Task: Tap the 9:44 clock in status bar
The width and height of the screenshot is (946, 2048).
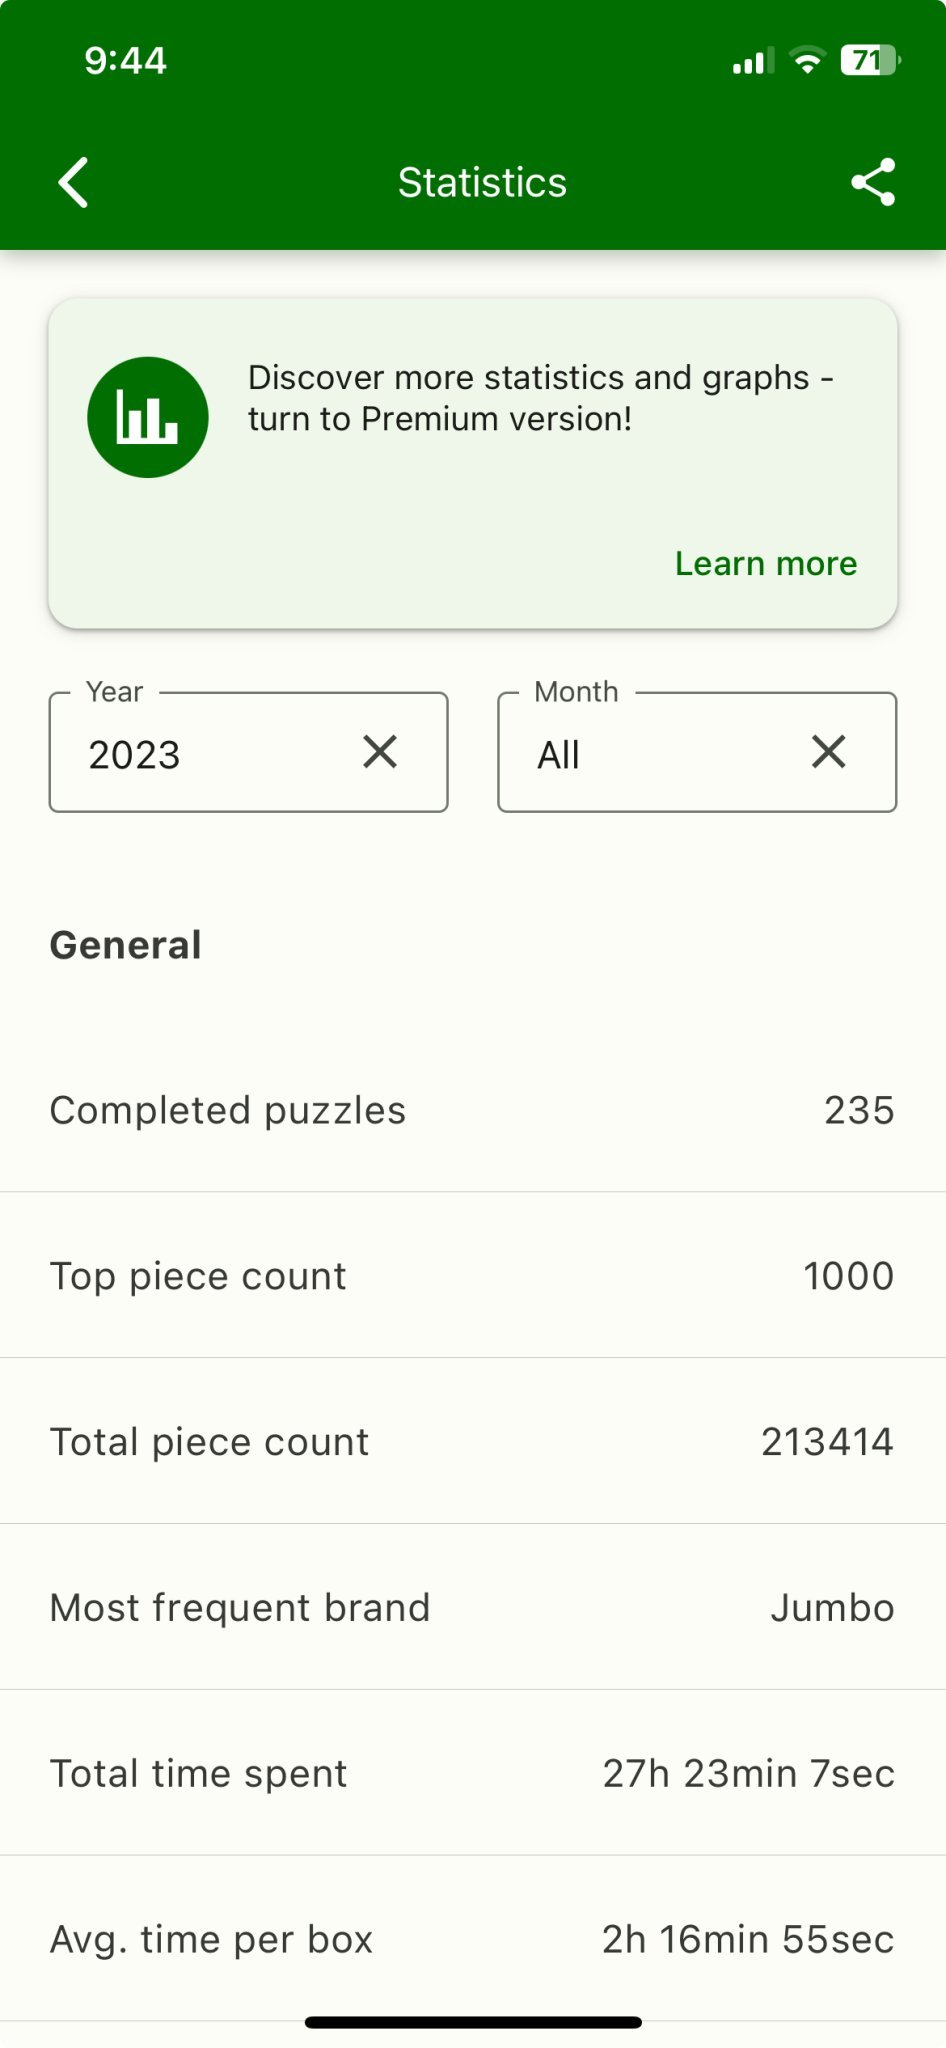Action: (125, 61)
